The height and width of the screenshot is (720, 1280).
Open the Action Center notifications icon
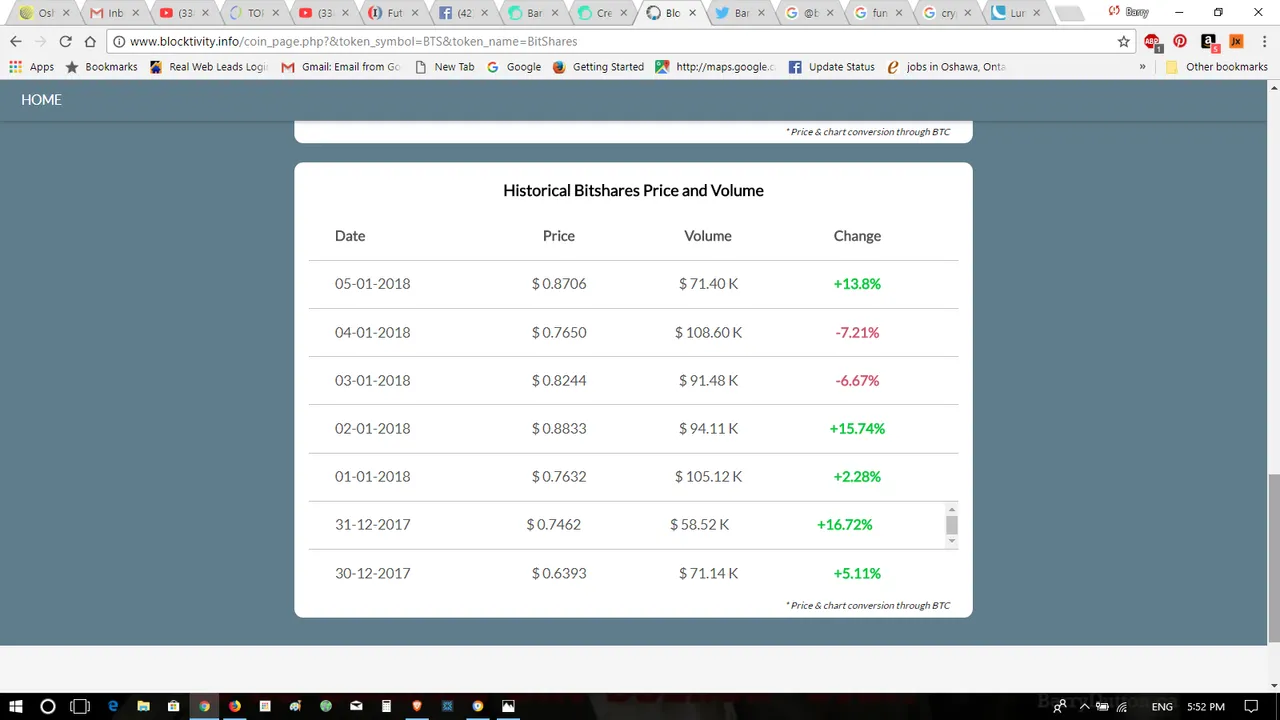pyautogui.click(x=1251, y=707)
